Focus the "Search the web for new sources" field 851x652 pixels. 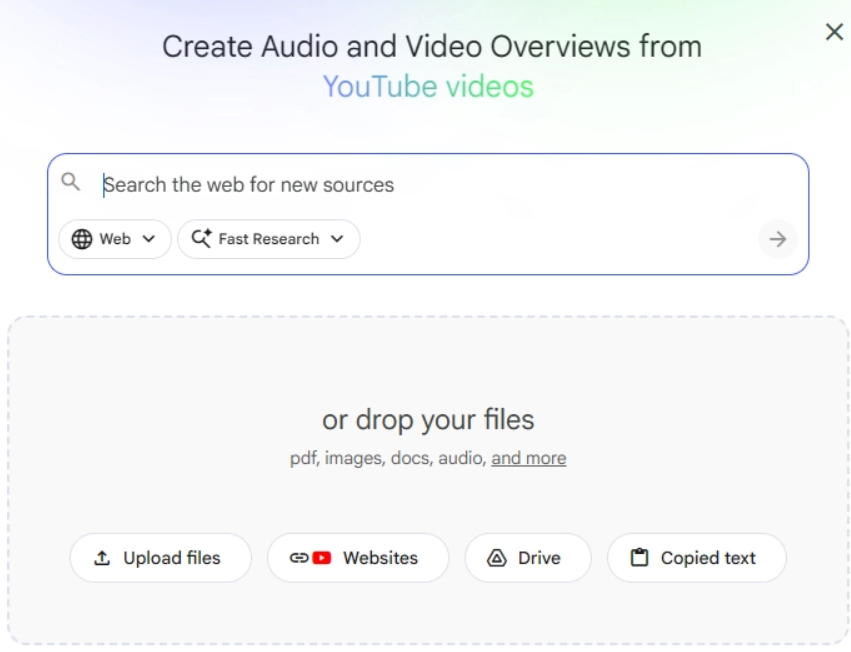pyautogui.click(x=420, y=185)
